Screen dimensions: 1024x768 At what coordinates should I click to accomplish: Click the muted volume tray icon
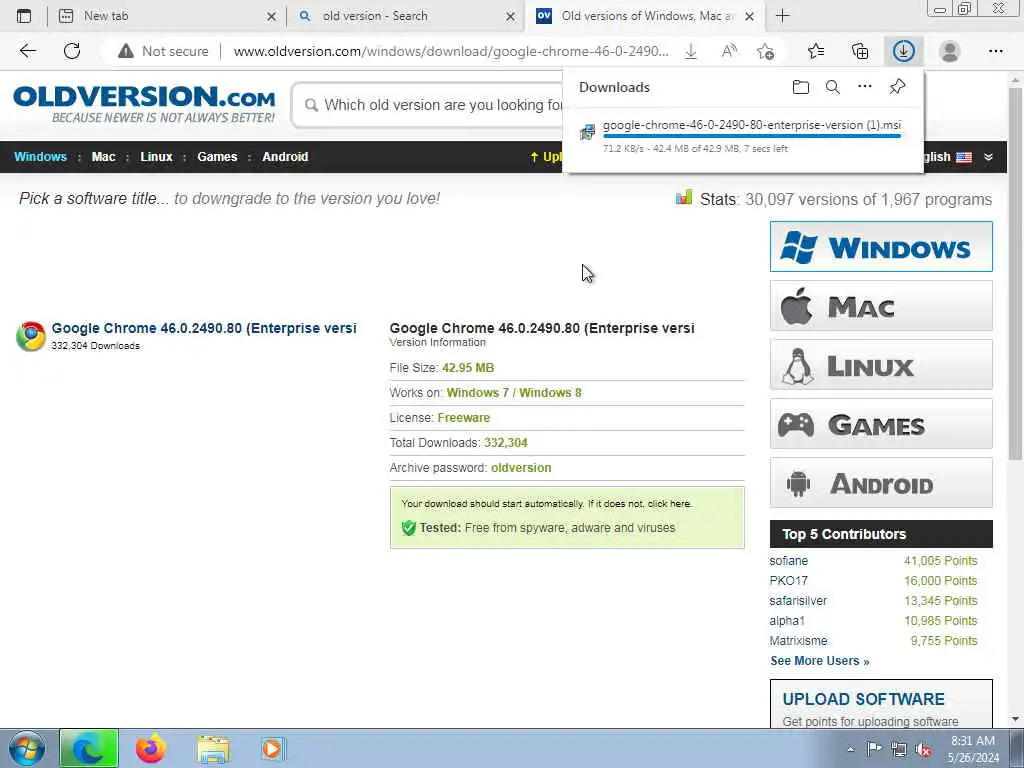923,750
